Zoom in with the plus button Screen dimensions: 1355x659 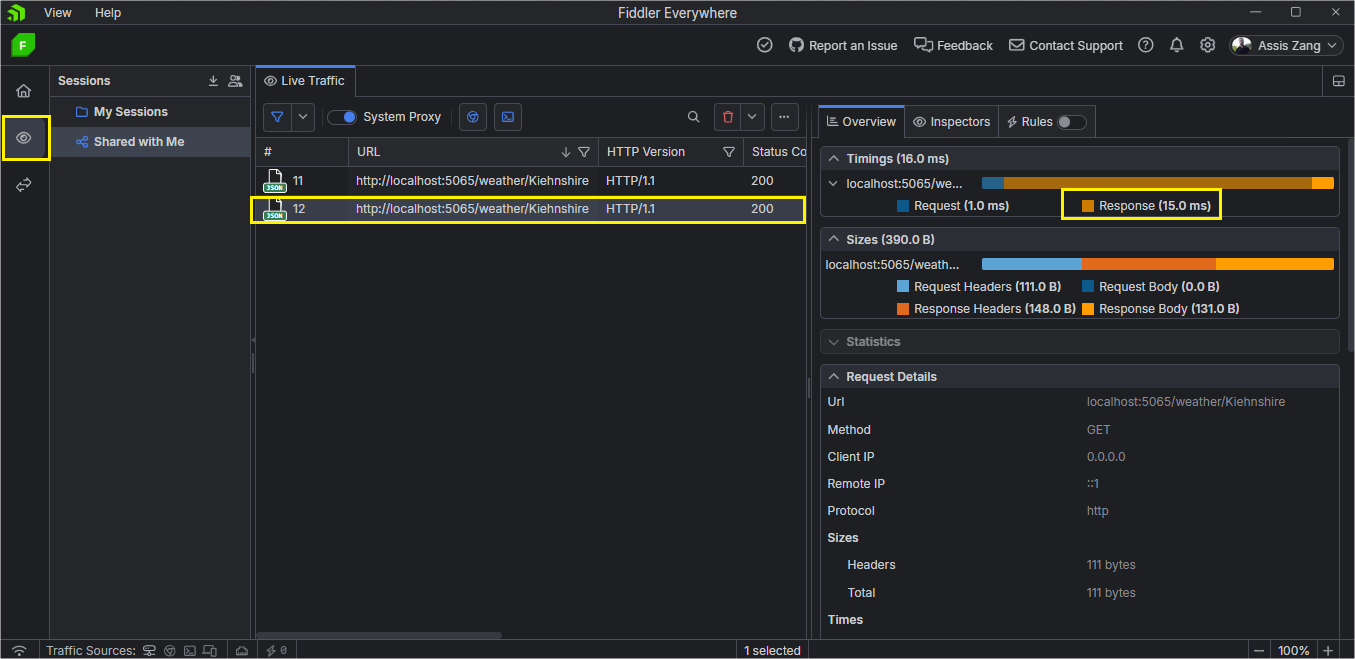(x=1328, y=650)
